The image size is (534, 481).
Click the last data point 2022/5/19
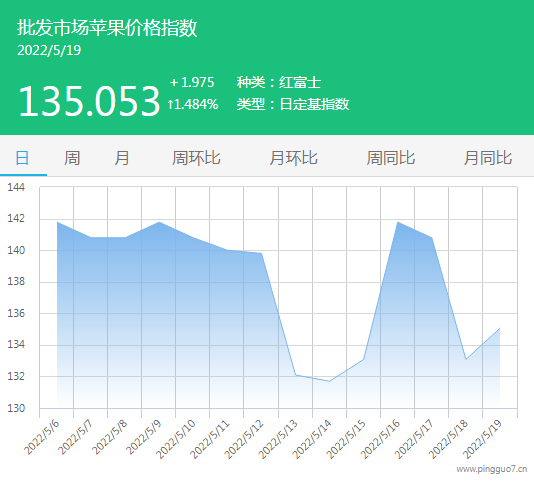pos(500,328)
